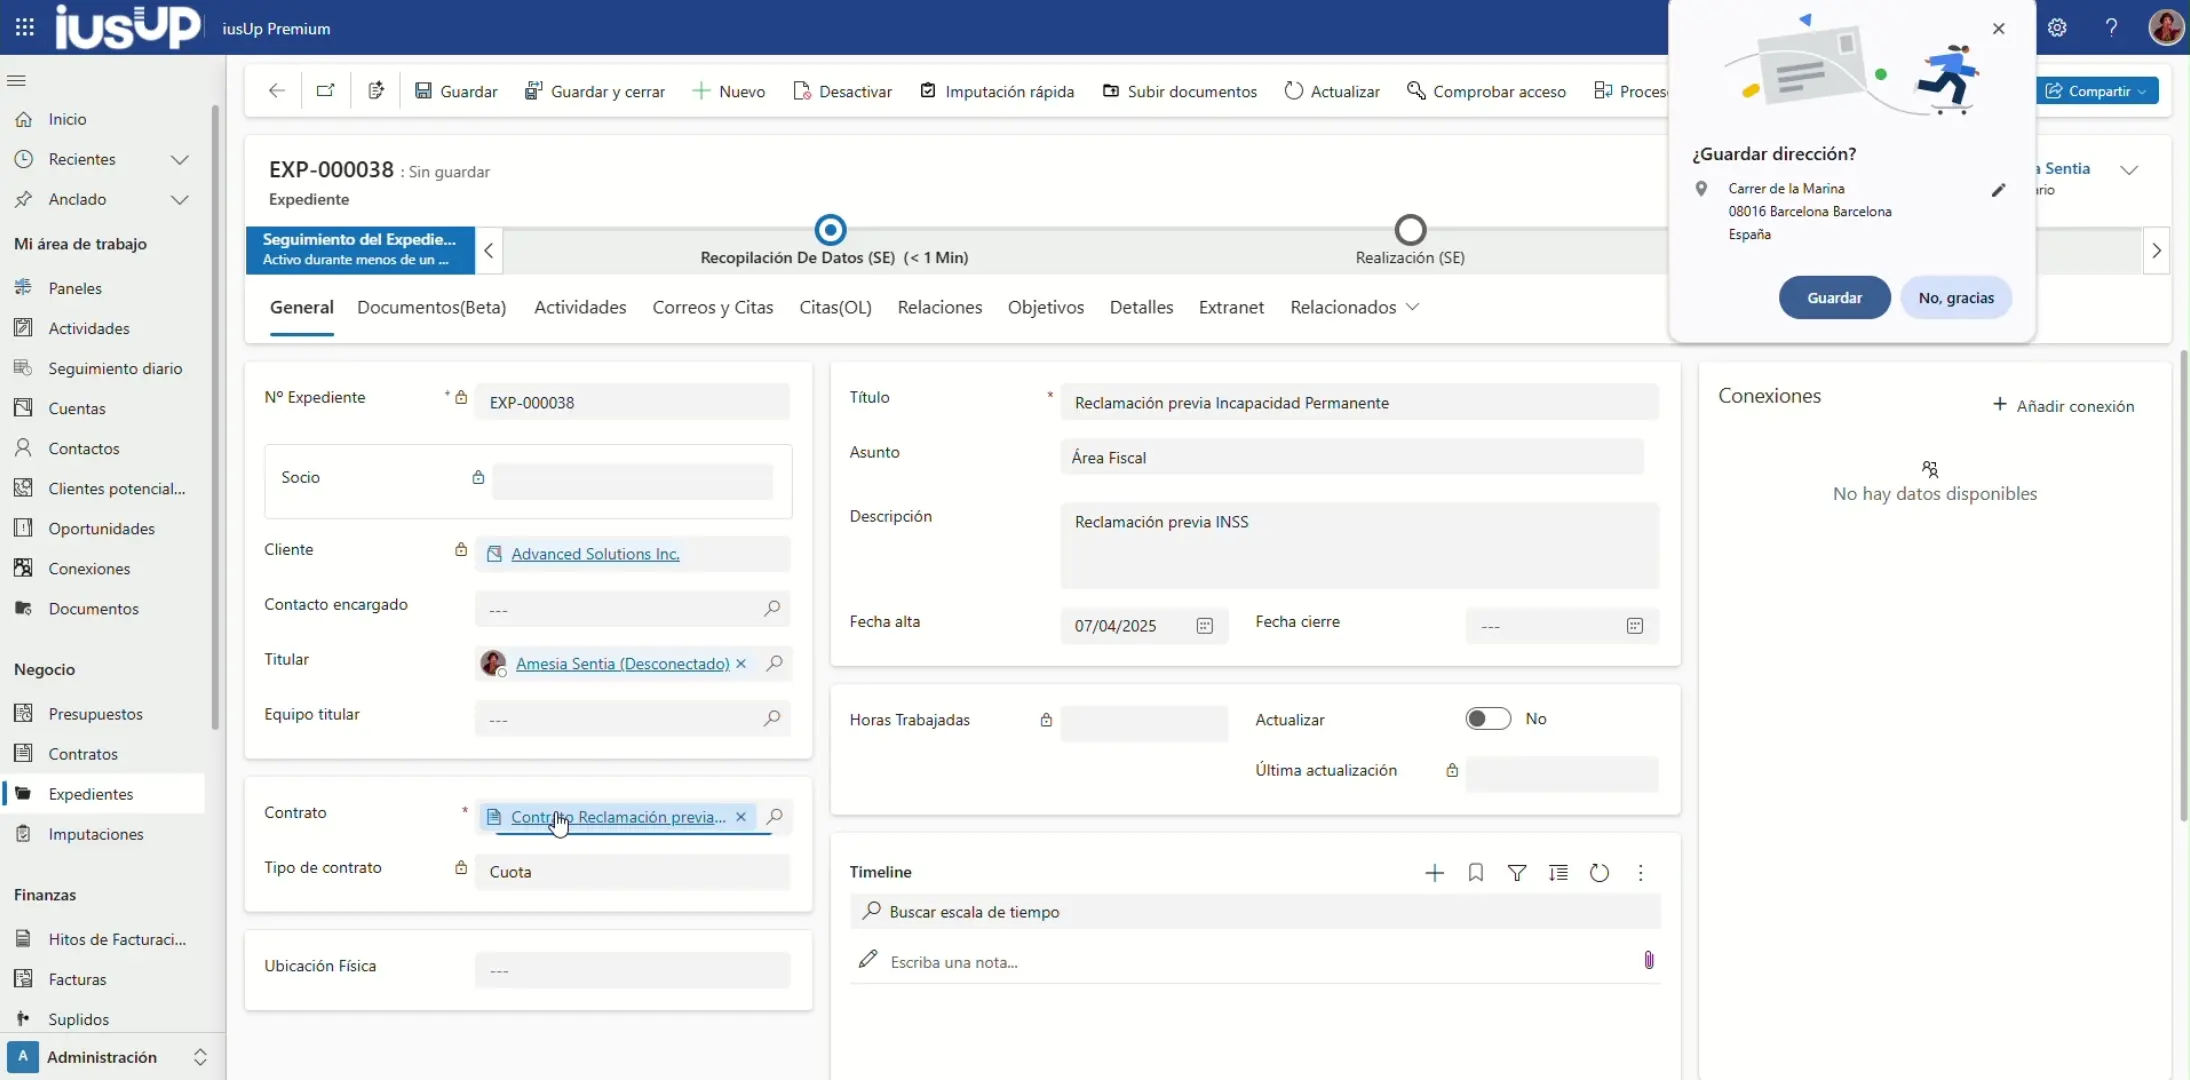This screenshot has width=2190, height=1080.
Task: Click the Timeline filter funnel icon
Action: [x=1517, y=873]
